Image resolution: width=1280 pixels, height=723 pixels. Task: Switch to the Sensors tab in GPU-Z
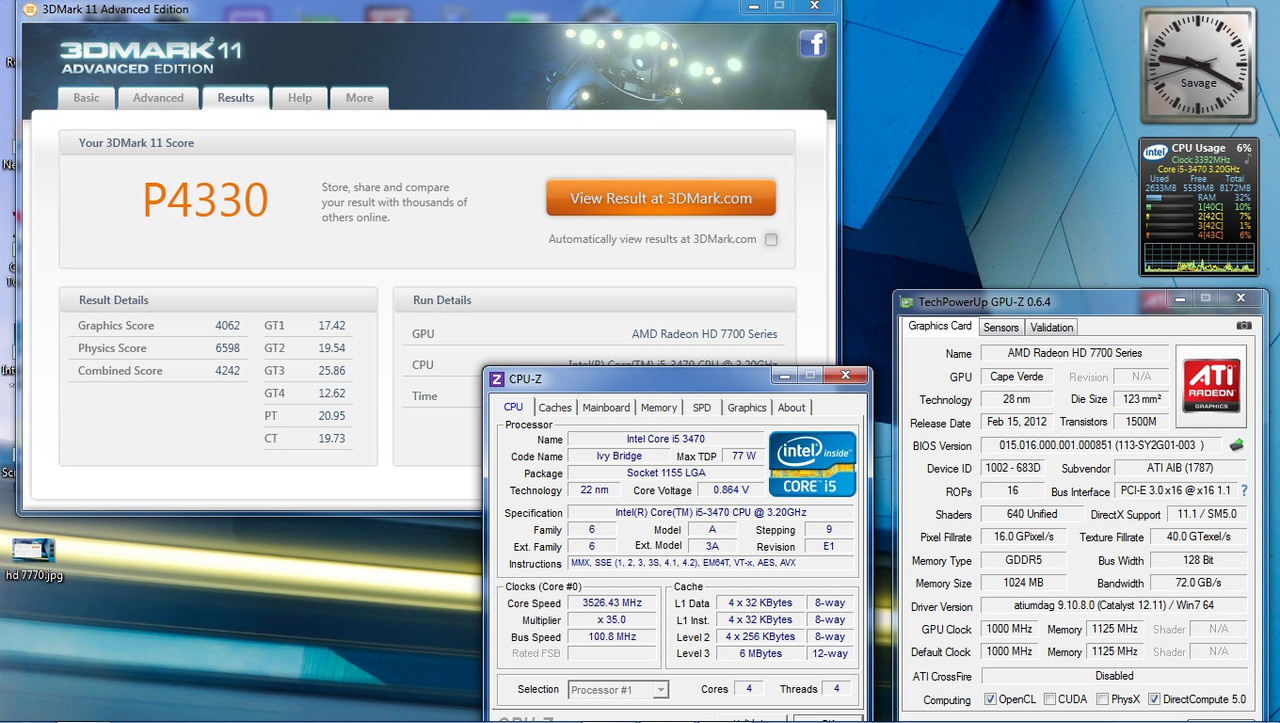click(1001, 327)
